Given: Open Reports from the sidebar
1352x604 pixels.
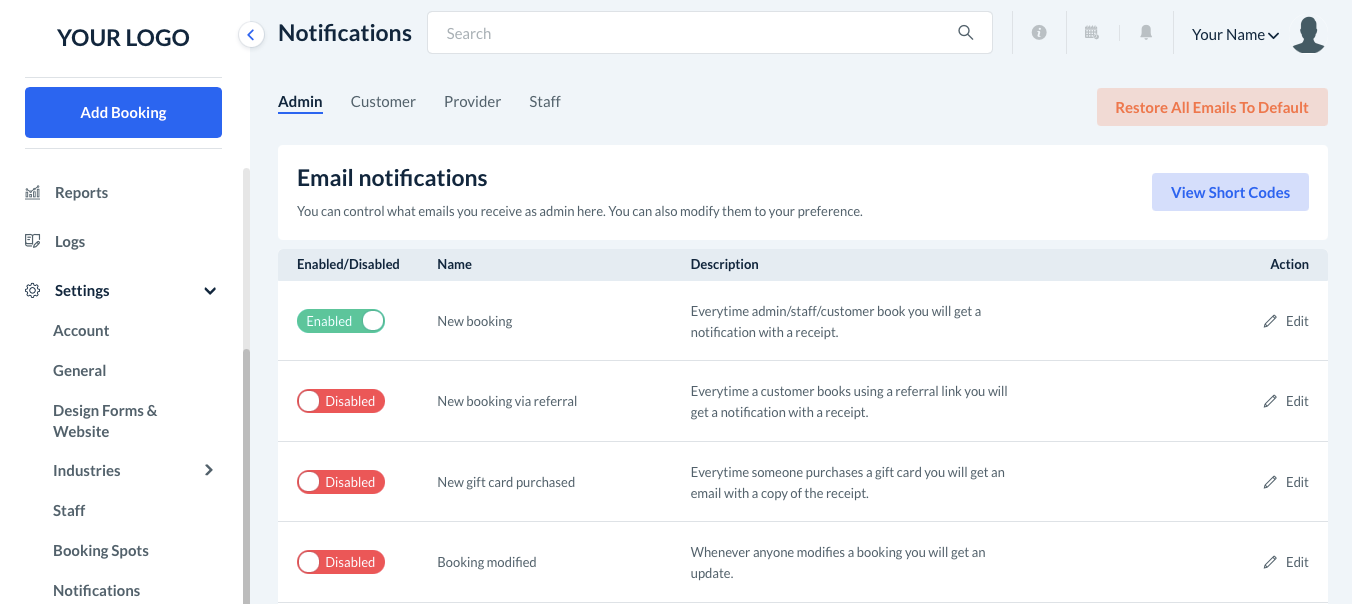Looking at the screenshot, I should coord(81,192).
